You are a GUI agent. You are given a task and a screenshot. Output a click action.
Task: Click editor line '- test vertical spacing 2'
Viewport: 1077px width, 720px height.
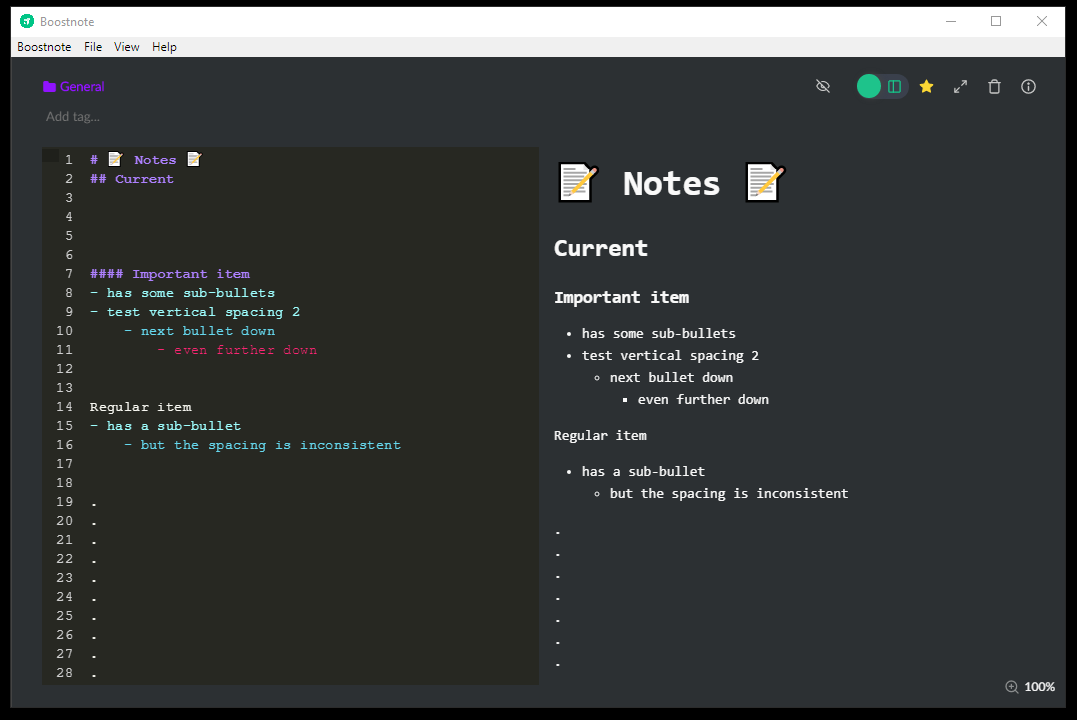click(x=195, y=312)
